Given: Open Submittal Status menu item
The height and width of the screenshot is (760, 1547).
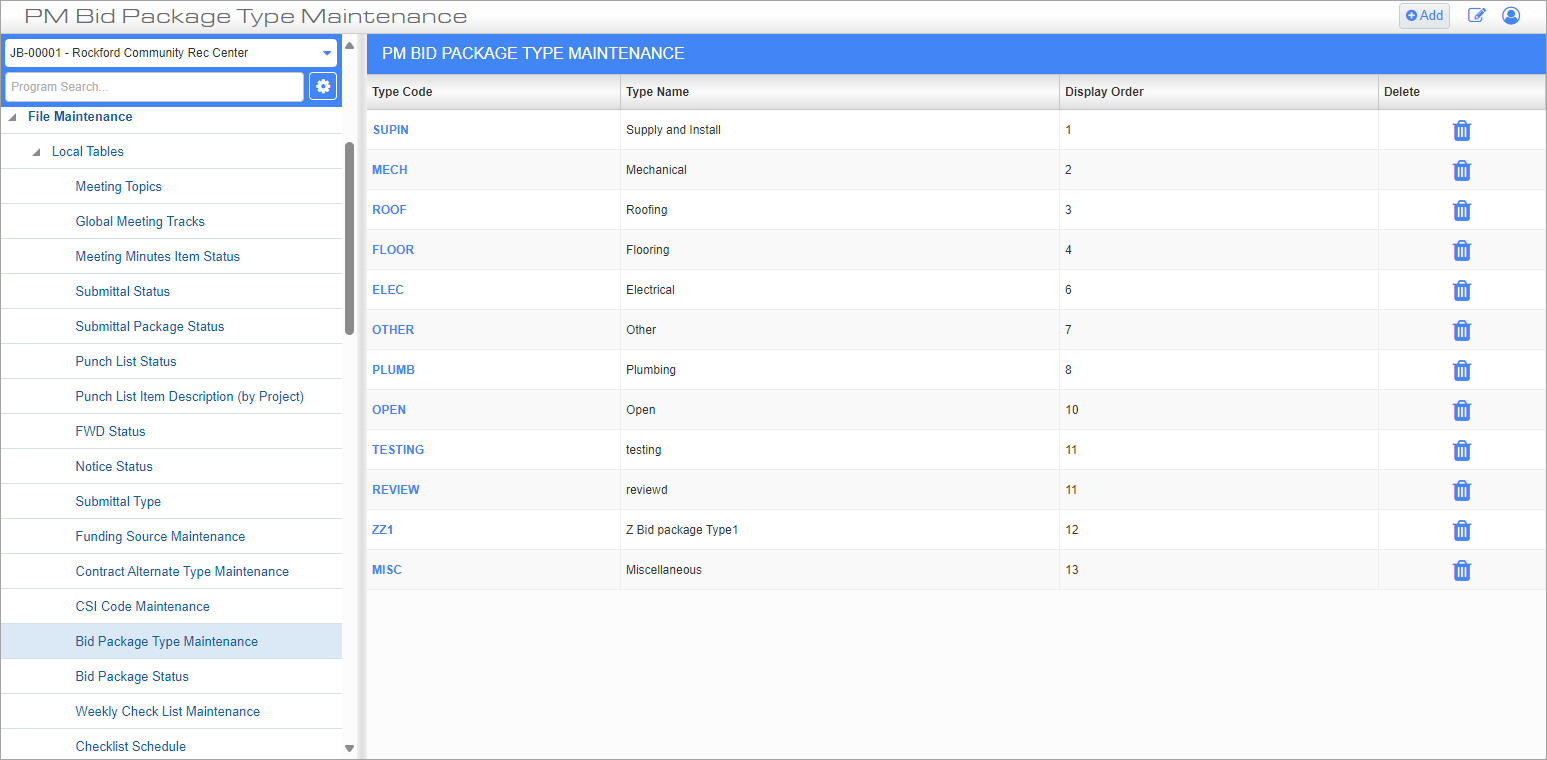Looking at the screenshot, I should pos(123,292).
